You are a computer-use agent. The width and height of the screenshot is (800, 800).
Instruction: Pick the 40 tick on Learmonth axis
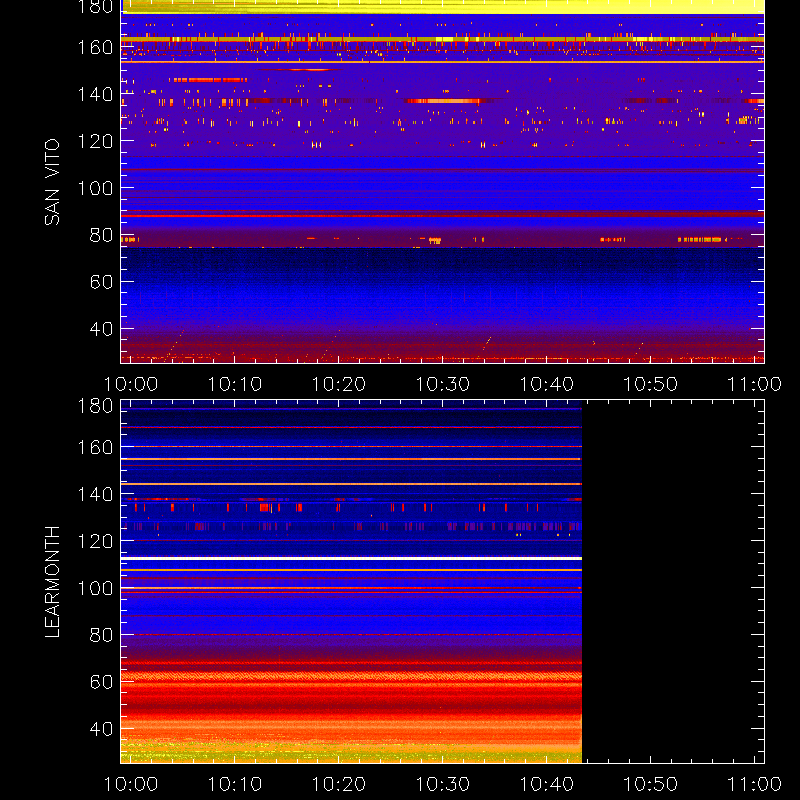[101, 729]
